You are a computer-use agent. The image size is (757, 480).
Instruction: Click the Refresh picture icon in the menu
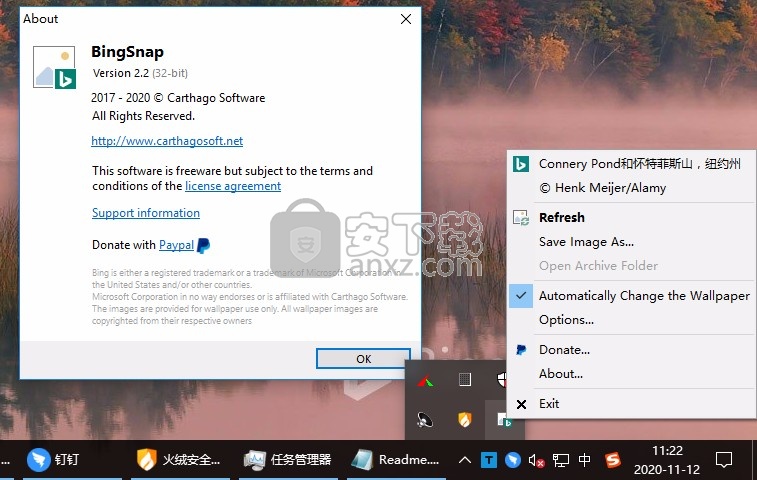520,218
